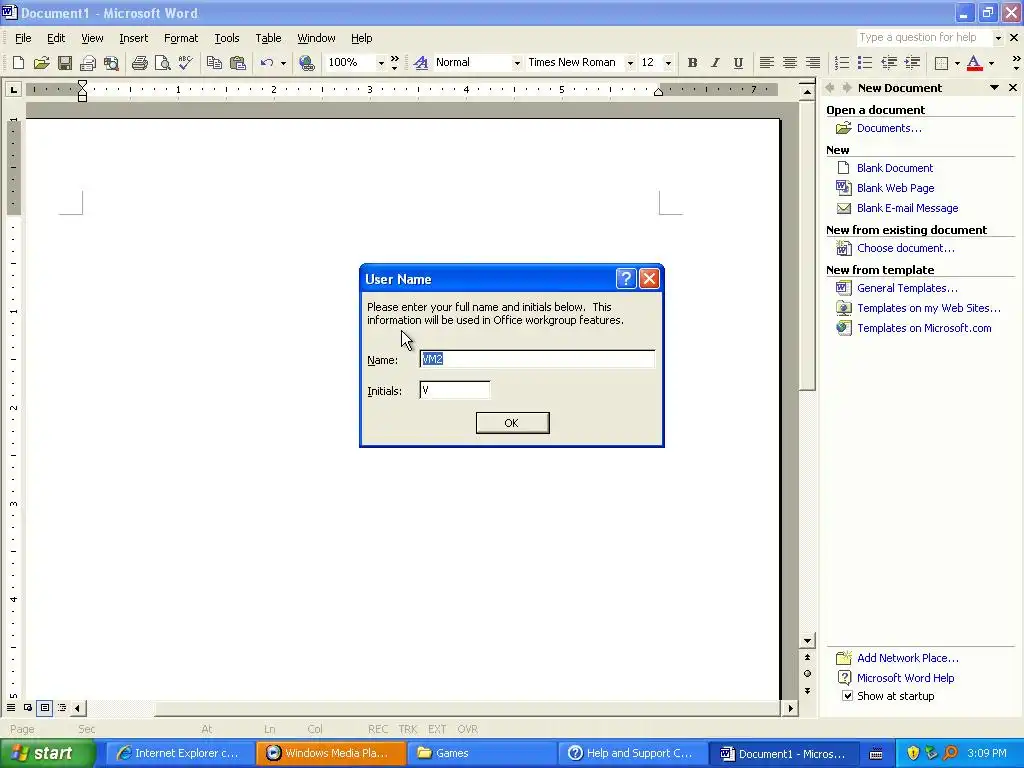The height and width of the screenshot is (768, 1024).
Task: Uncheck Show at startup checkbox
Action: [x=847, y=696]
